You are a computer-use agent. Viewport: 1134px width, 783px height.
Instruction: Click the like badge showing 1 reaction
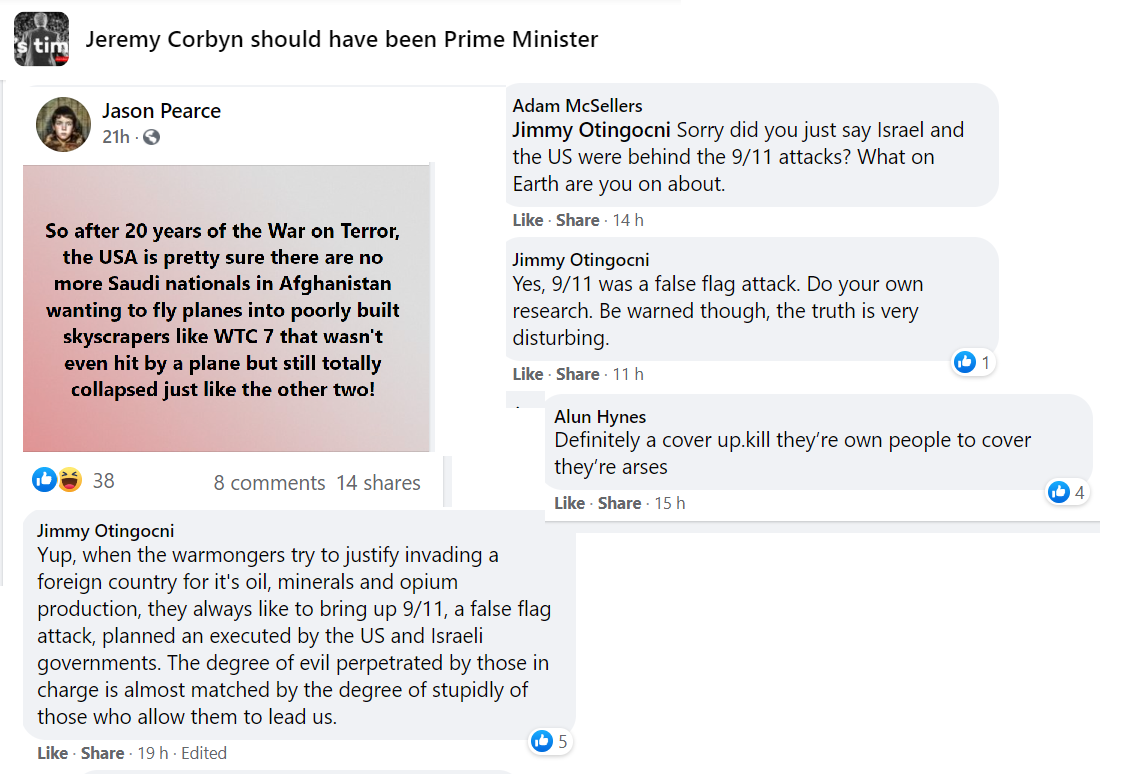click(965, 362)
